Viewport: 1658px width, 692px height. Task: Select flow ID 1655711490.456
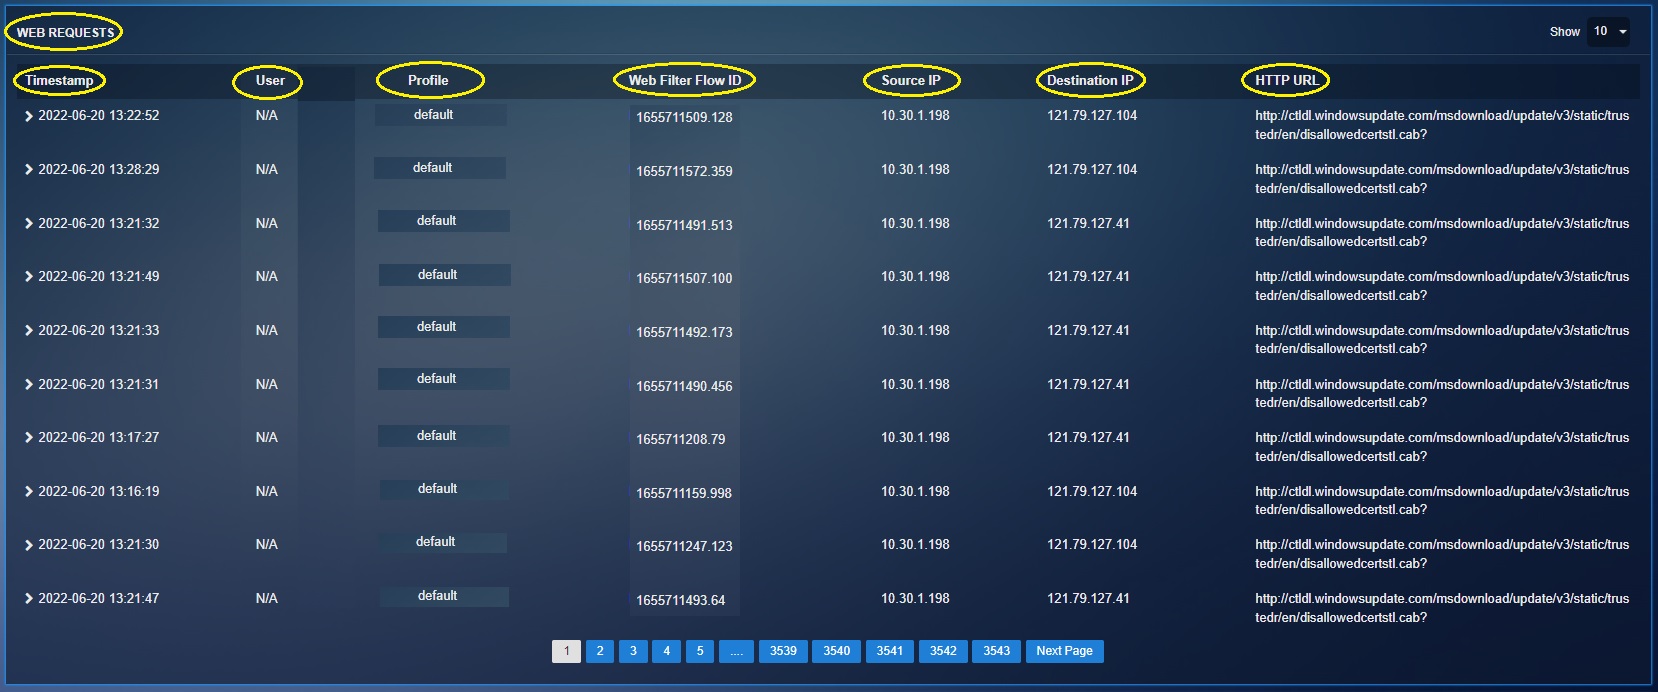(684, 387)
